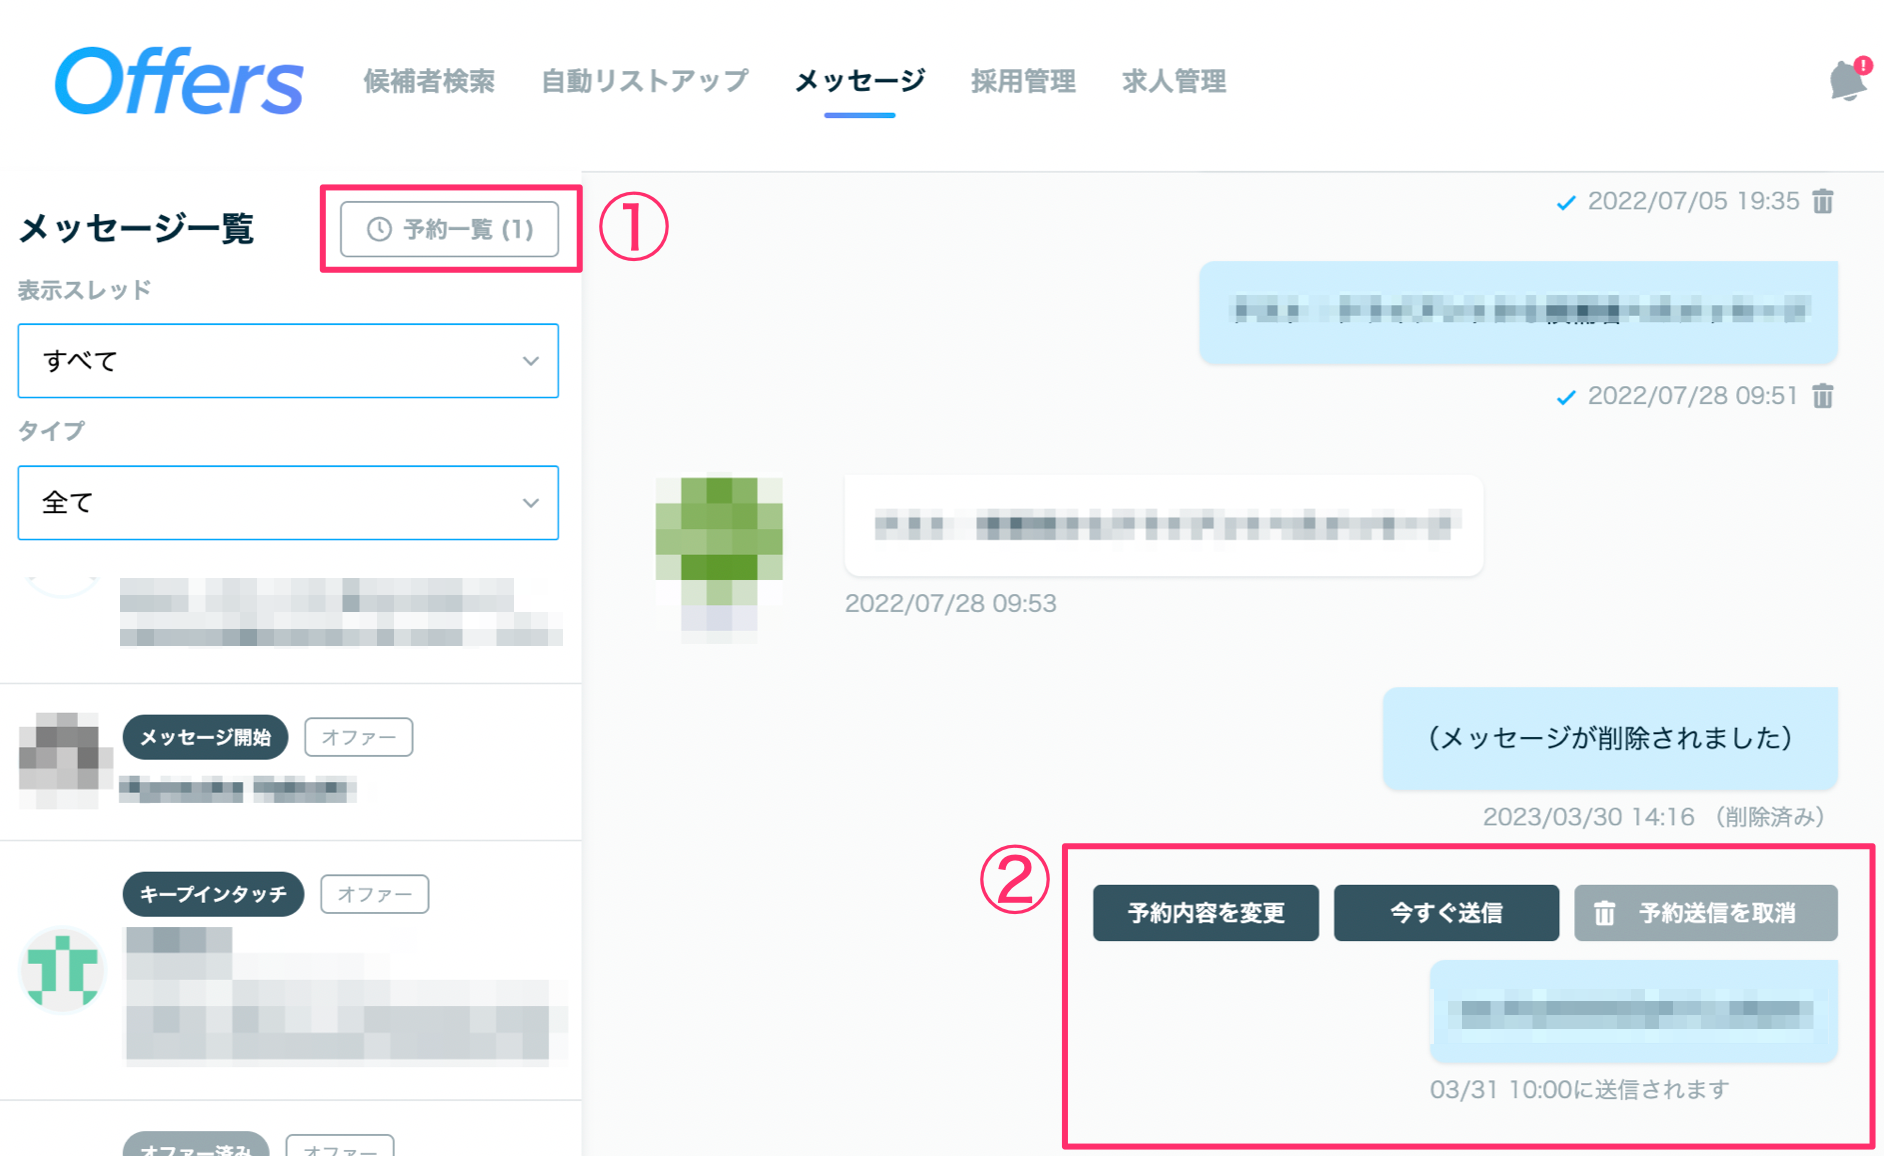
Task: Expand タイプ dropdown showing 全て
Action: 288,502
